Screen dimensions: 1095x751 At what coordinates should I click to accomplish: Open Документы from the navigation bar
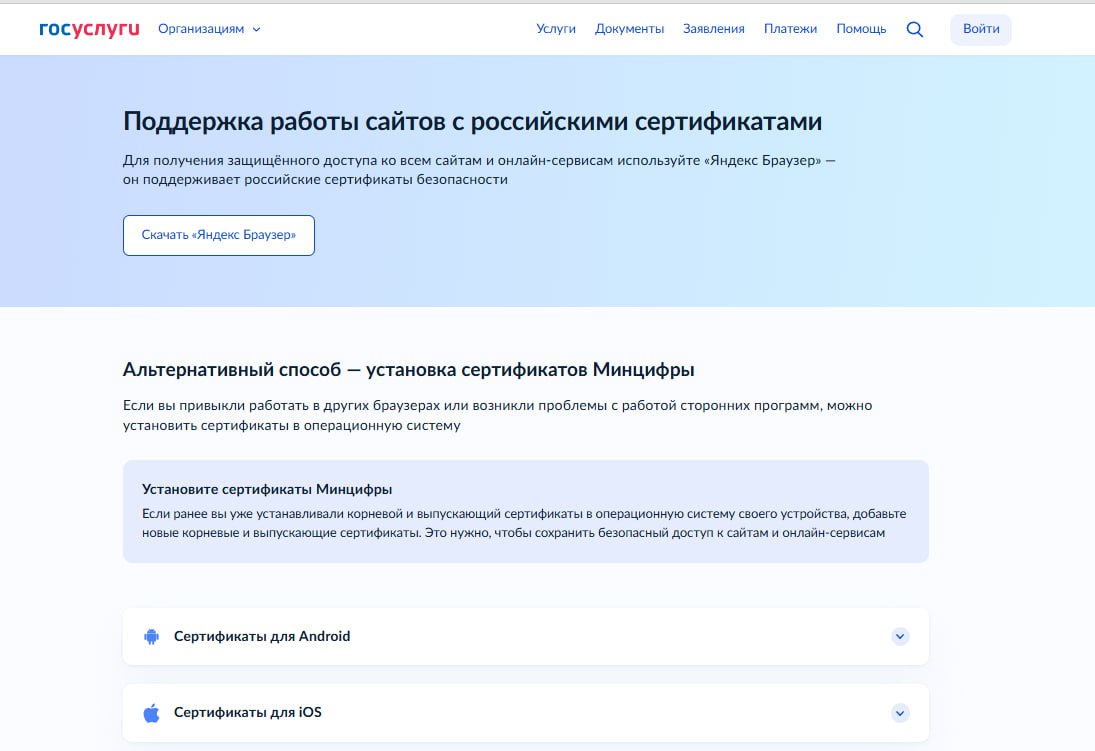(629, 29)
